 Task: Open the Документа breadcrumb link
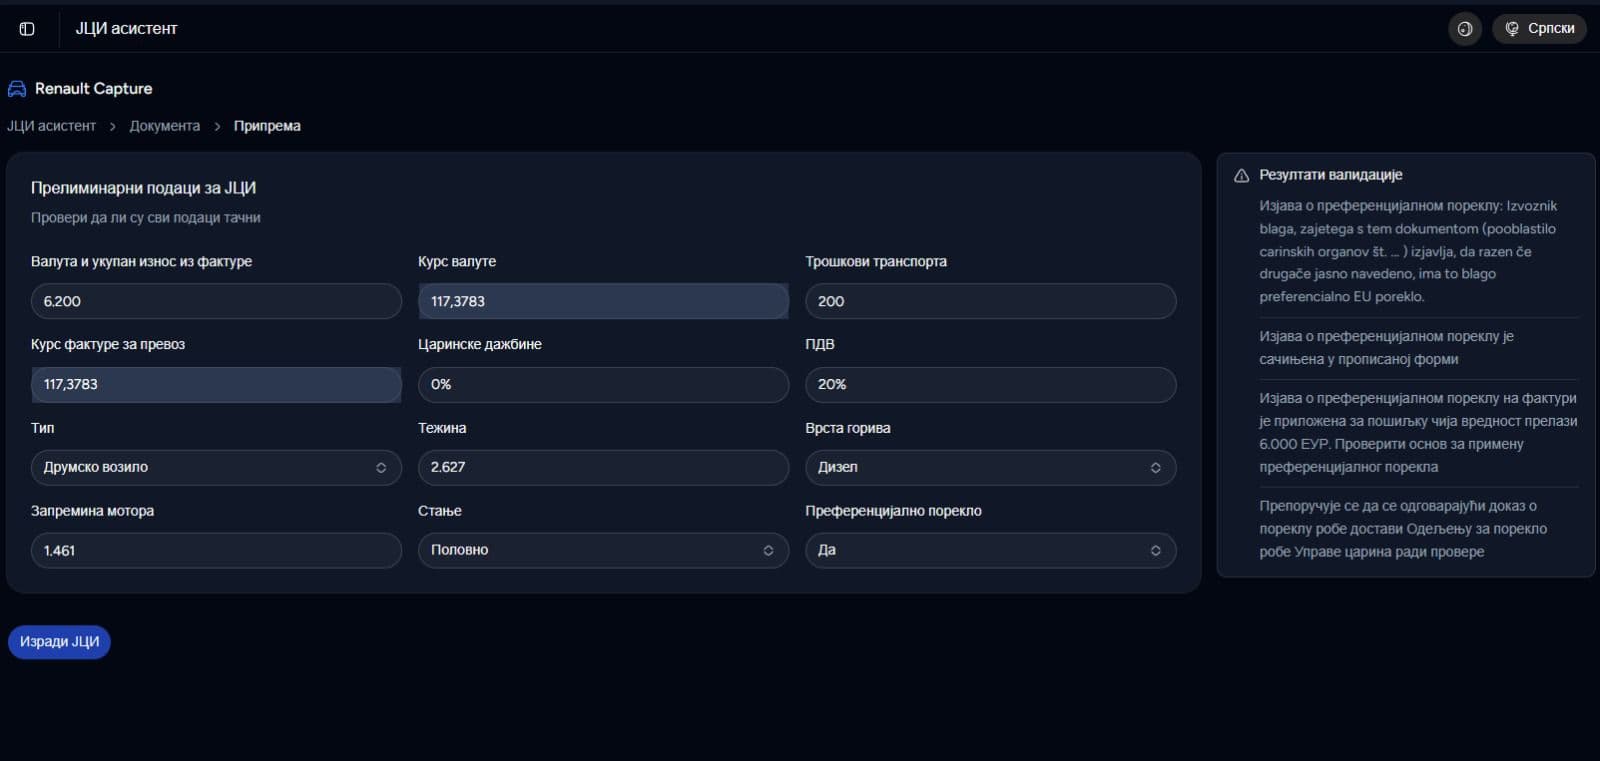pyautogui.click(x=164, y=126)
